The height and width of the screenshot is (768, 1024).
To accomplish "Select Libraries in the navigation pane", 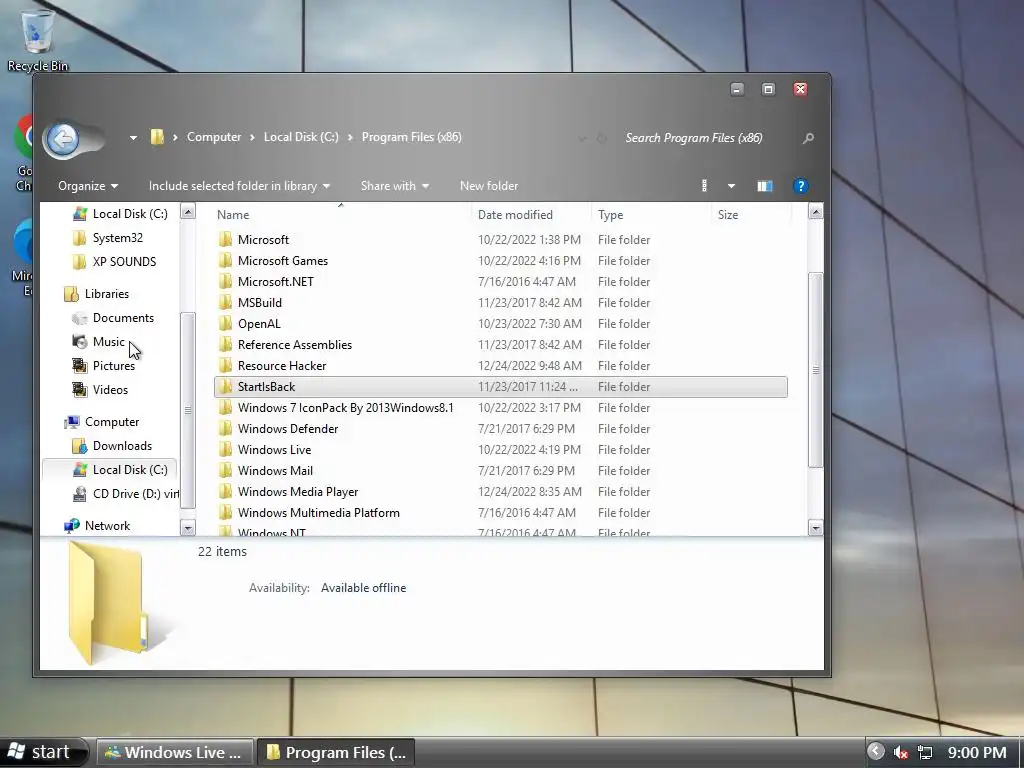I will click(106, 294).
